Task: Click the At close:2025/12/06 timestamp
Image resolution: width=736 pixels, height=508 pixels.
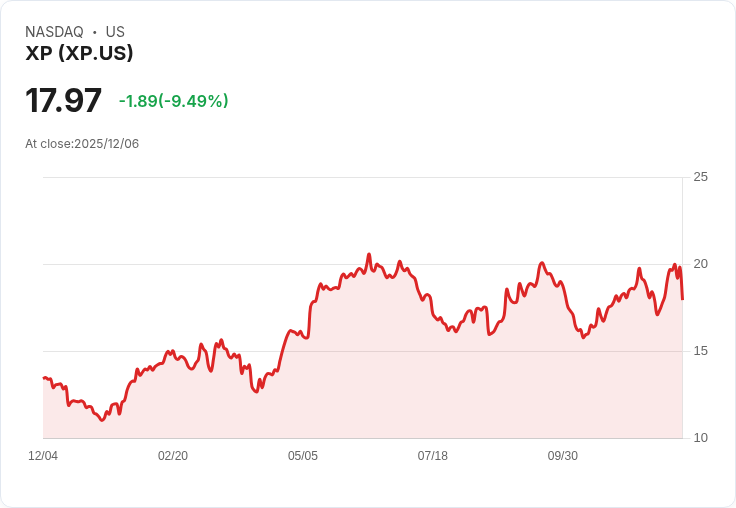Action: coord(82,144)
